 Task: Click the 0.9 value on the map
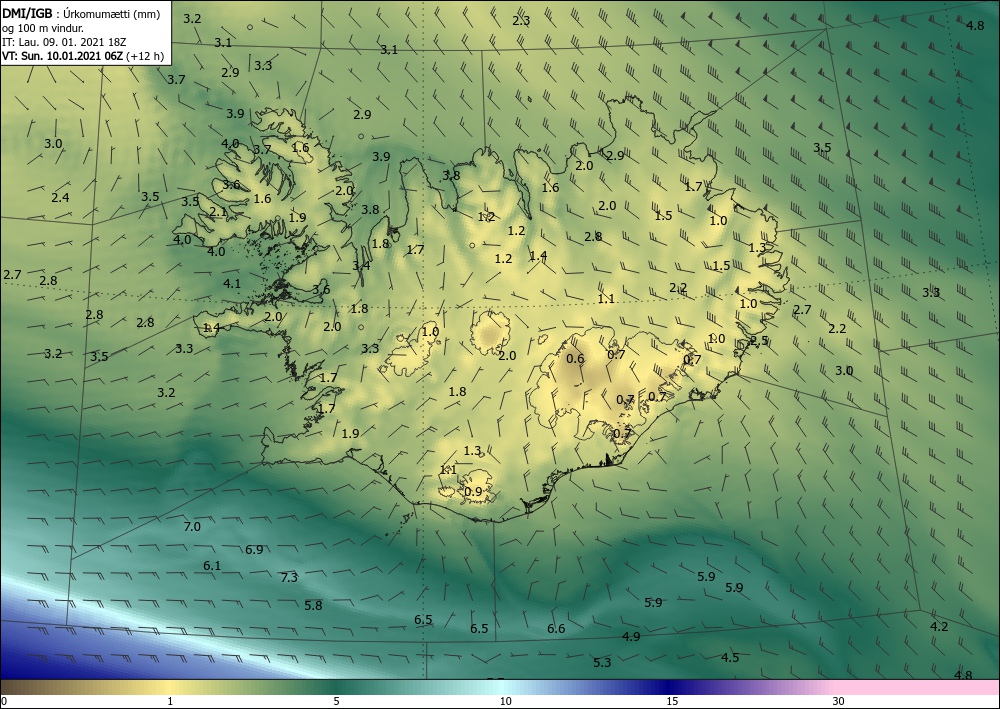pos(473,492)
